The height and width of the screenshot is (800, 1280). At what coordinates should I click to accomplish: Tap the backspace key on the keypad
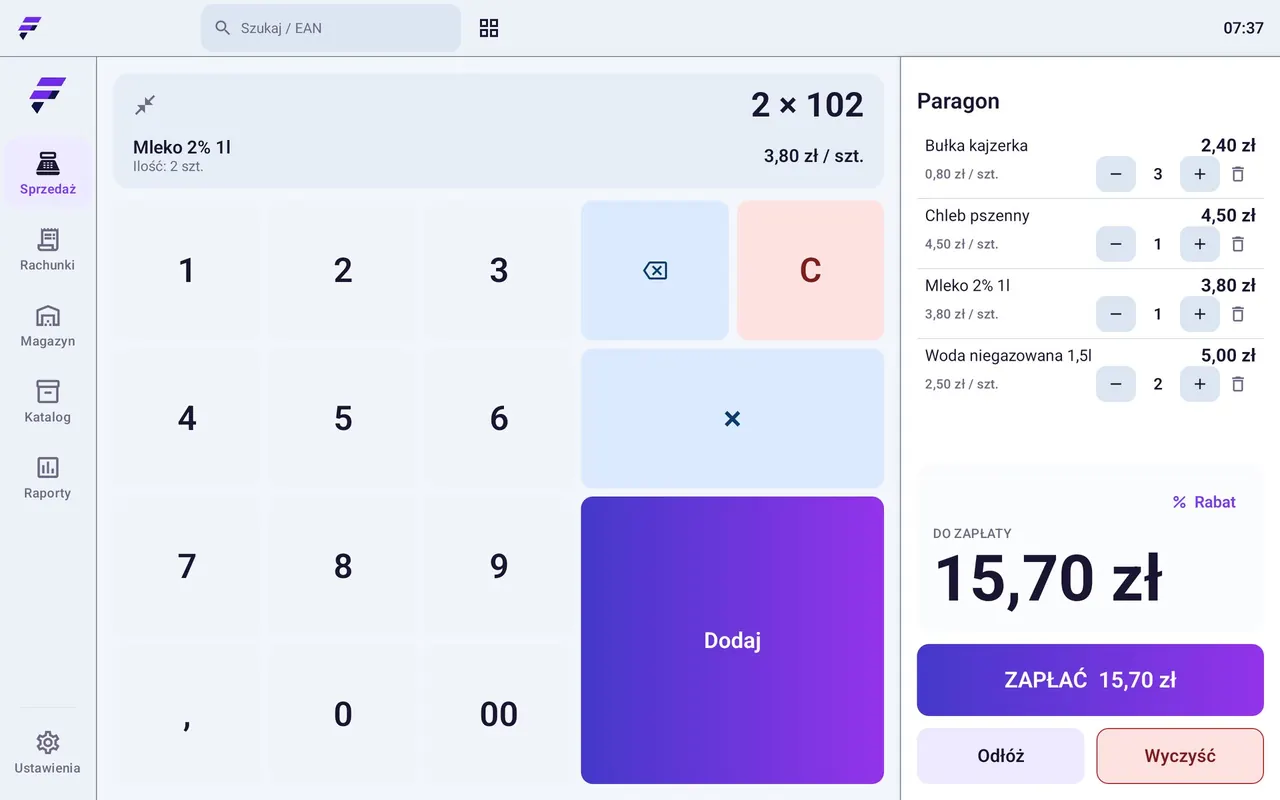[x=655, y=270]
